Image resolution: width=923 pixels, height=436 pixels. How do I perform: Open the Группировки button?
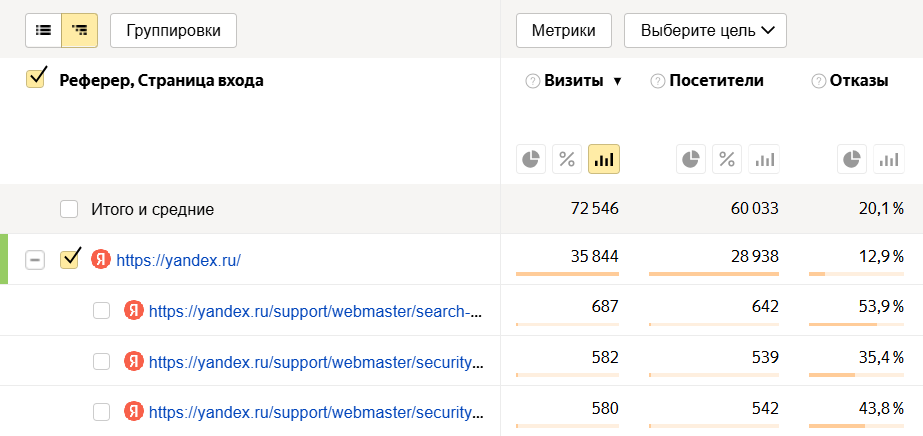[173, 30]
